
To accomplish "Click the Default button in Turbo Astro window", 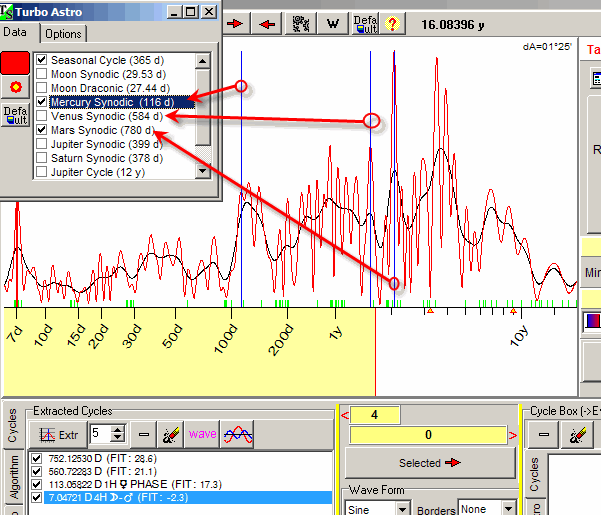I will [x=15, y=115].
